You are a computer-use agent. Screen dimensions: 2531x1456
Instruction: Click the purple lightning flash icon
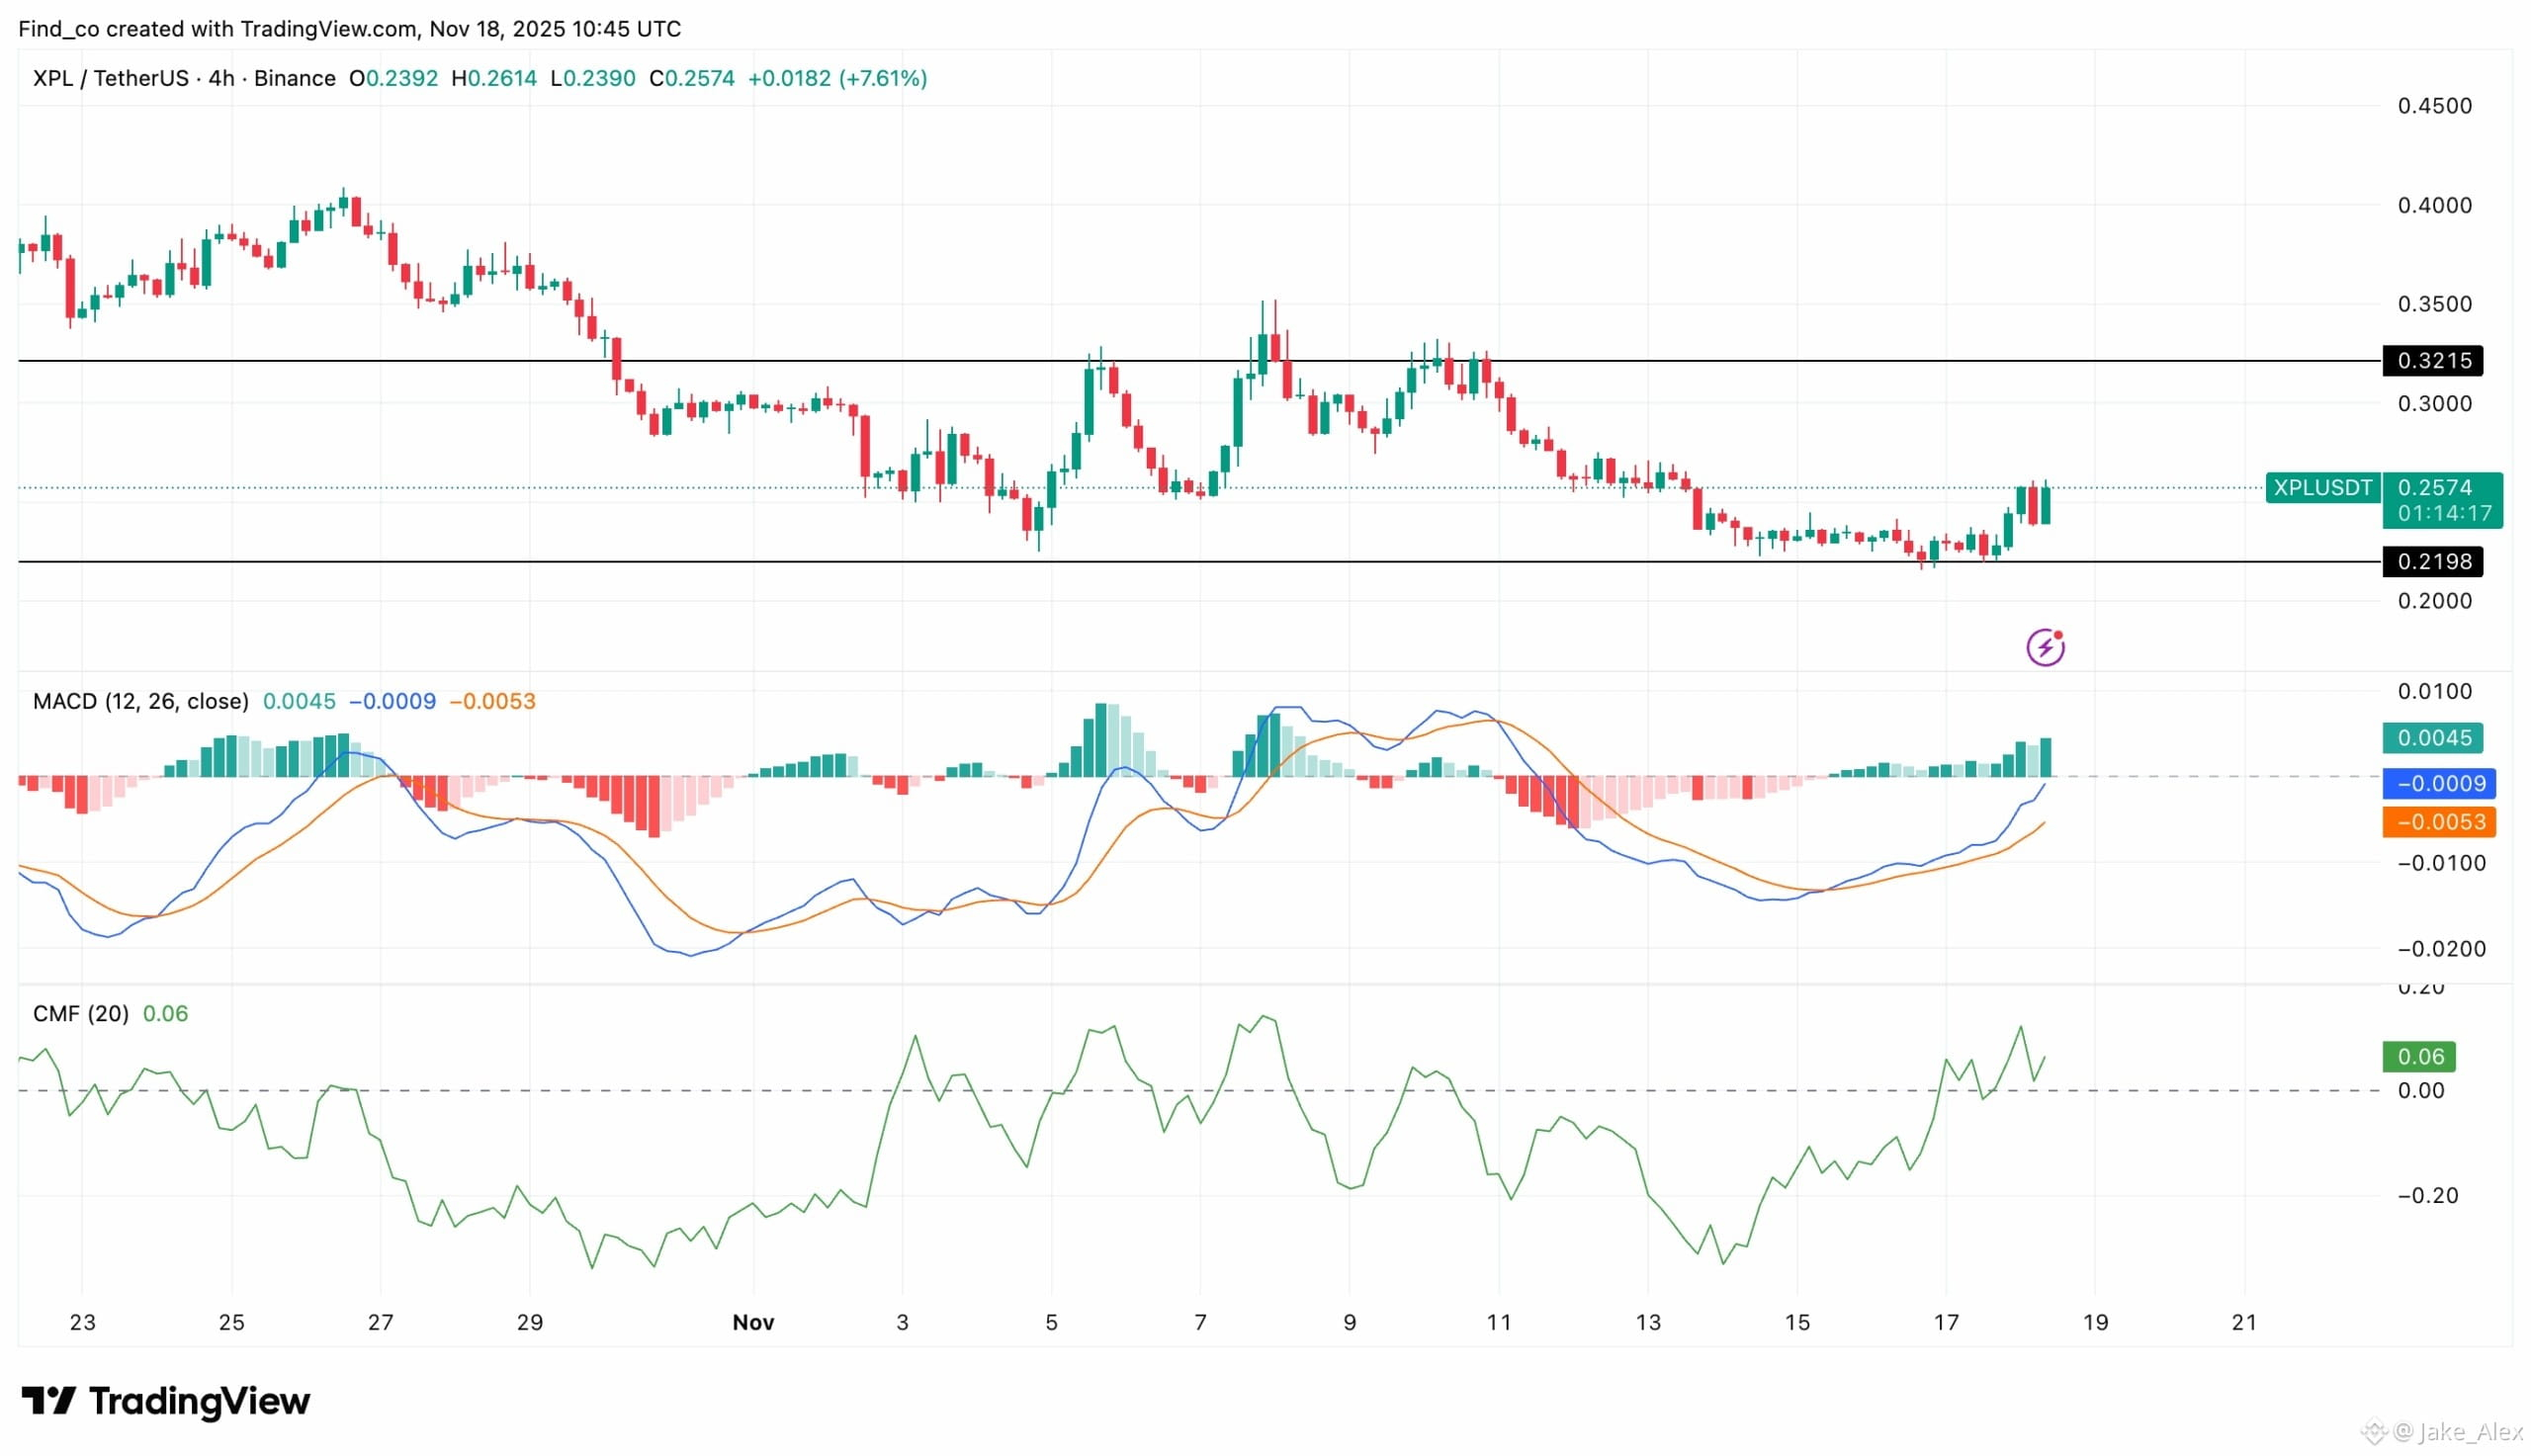pyautogui.click(x=2044, y=648)
